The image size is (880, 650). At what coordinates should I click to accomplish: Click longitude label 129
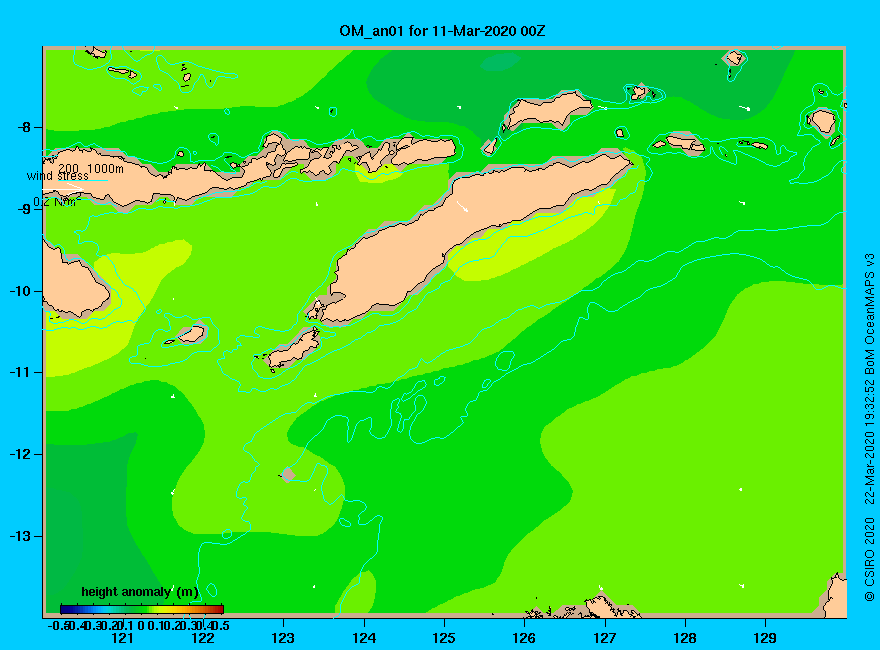click(x=765, y=638)
